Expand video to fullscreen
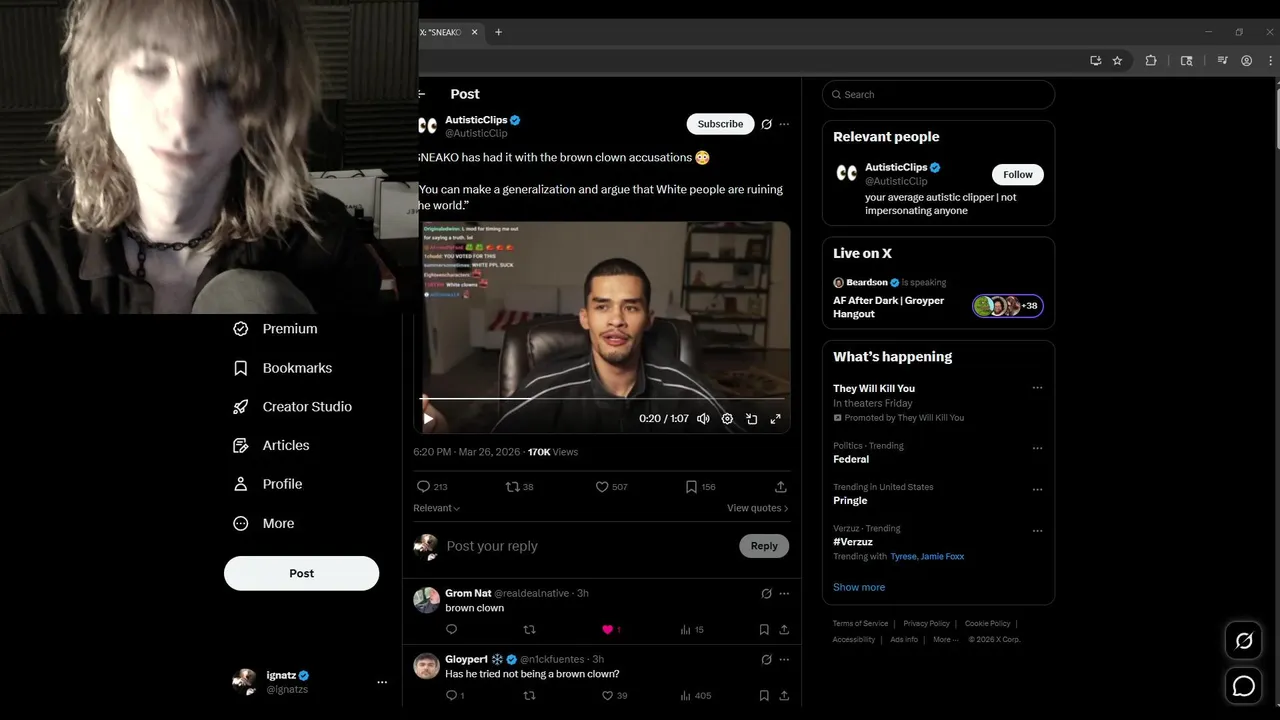1280x720 pixels. [775, 419]
